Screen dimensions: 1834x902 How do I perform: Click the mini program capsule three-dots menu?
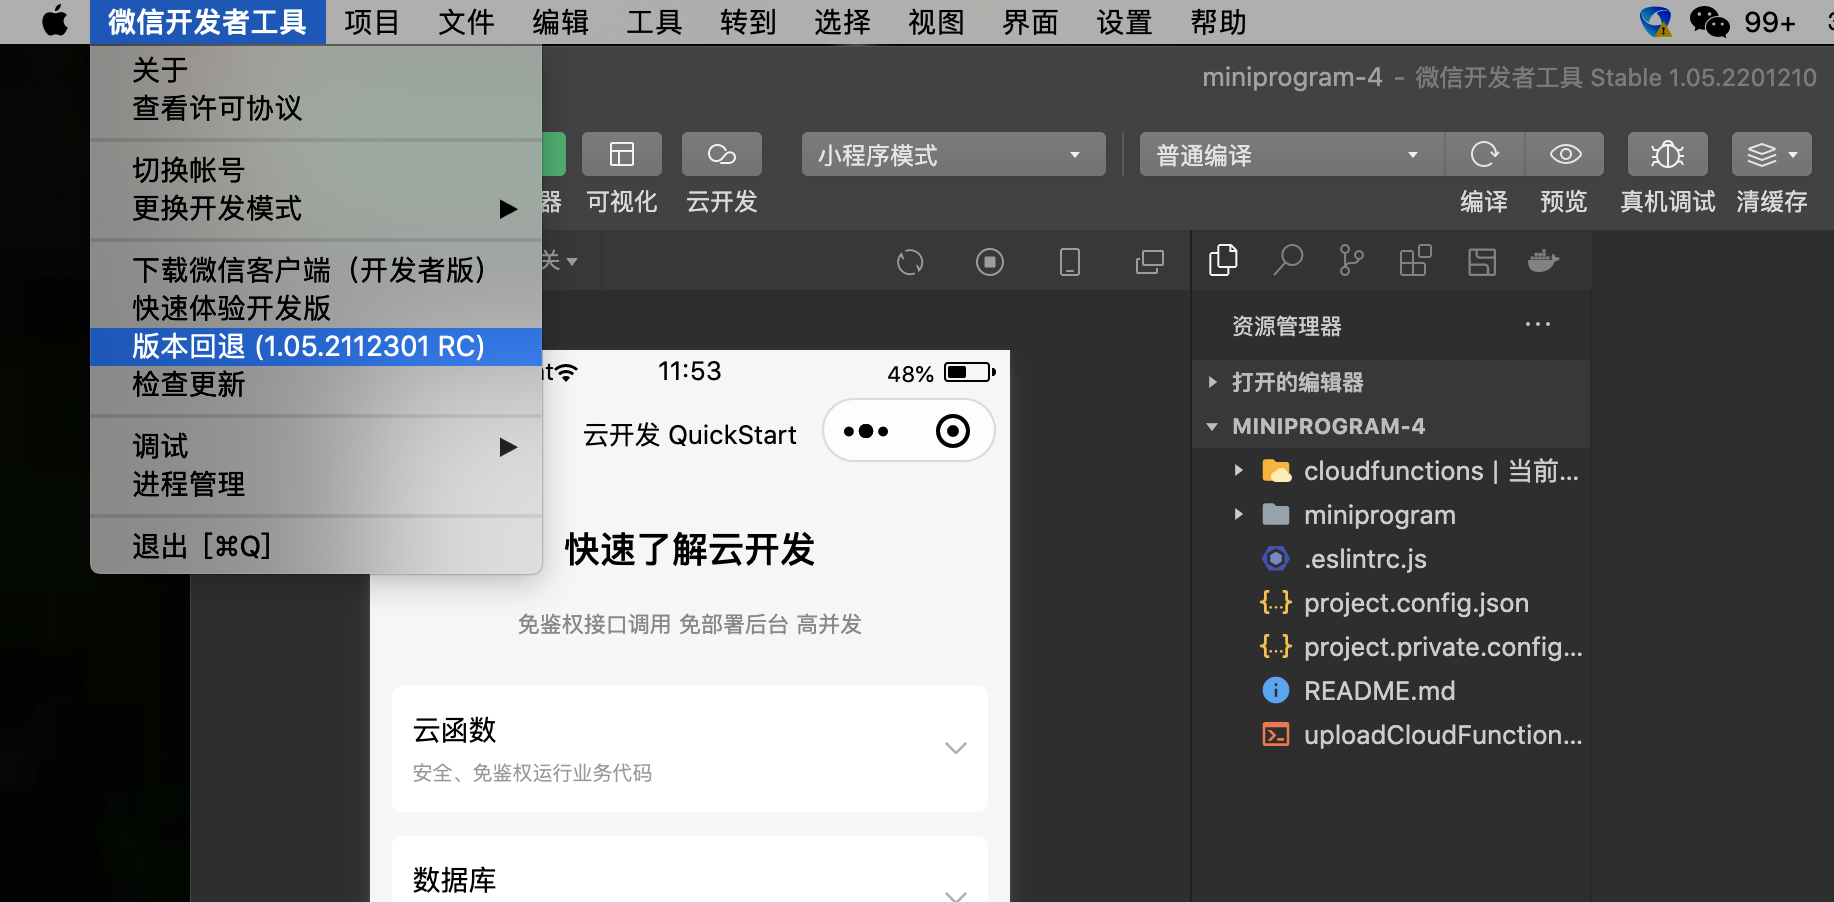866,431
